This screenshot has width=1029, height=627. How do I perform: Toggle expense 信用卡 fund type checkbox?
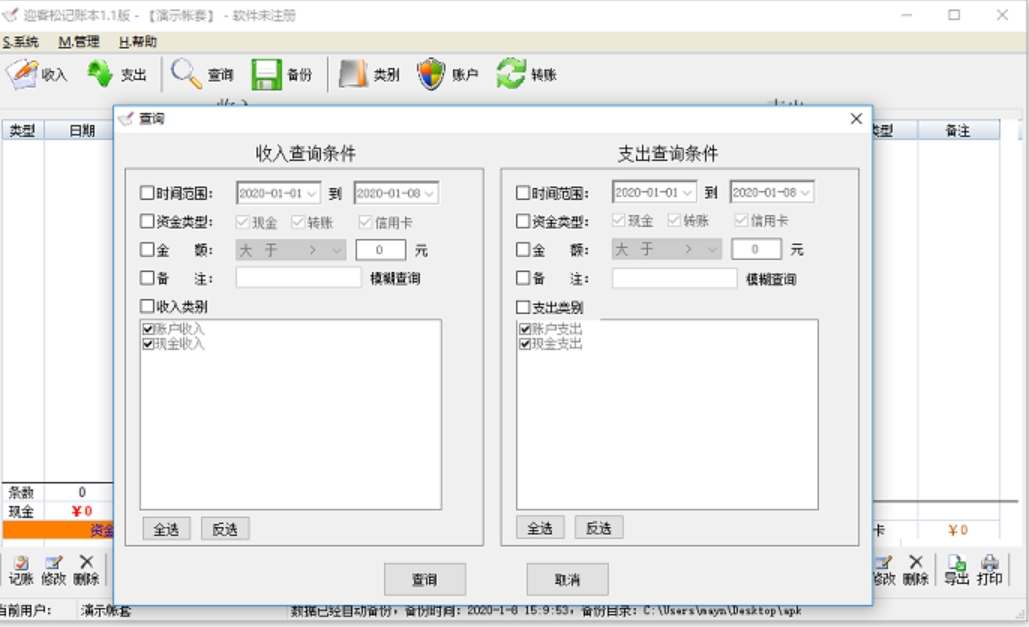[741, 220]
